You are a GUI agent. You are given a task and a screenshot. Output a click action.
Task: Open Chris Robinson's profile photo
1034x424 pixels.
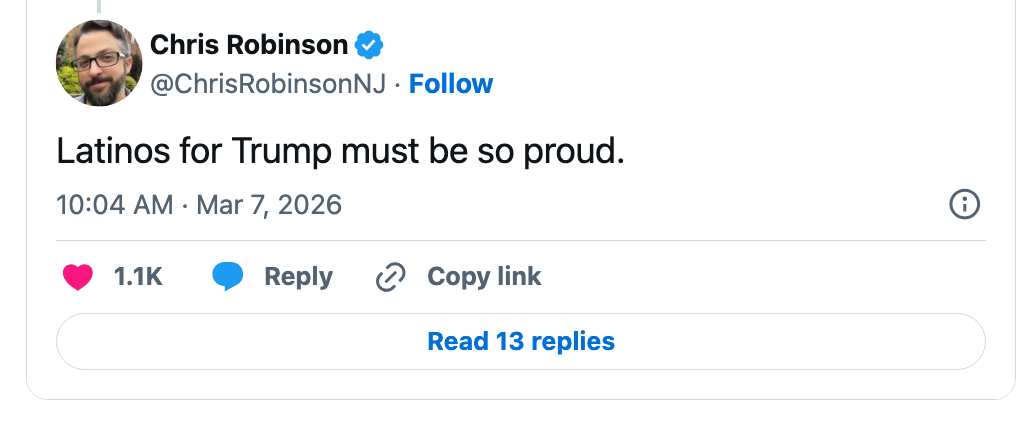point(98,63)
